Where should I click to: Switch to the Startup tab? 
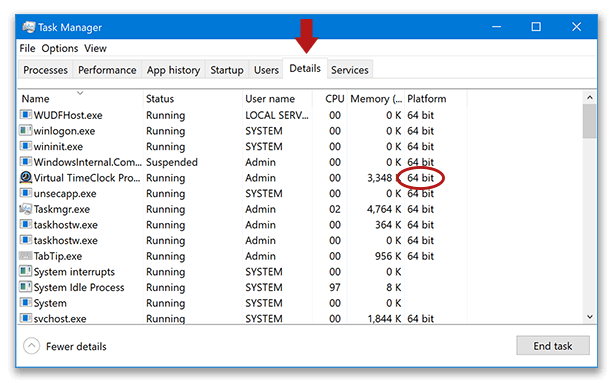pyautogui.click(x=227, y=70)
